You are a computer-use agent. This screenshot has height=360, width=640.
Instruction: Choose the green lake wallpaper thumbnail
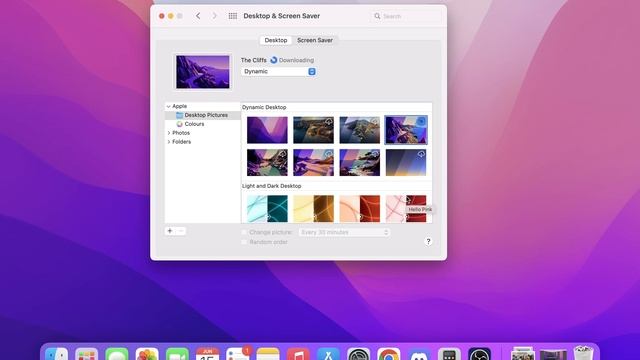[x=267, y=162]
